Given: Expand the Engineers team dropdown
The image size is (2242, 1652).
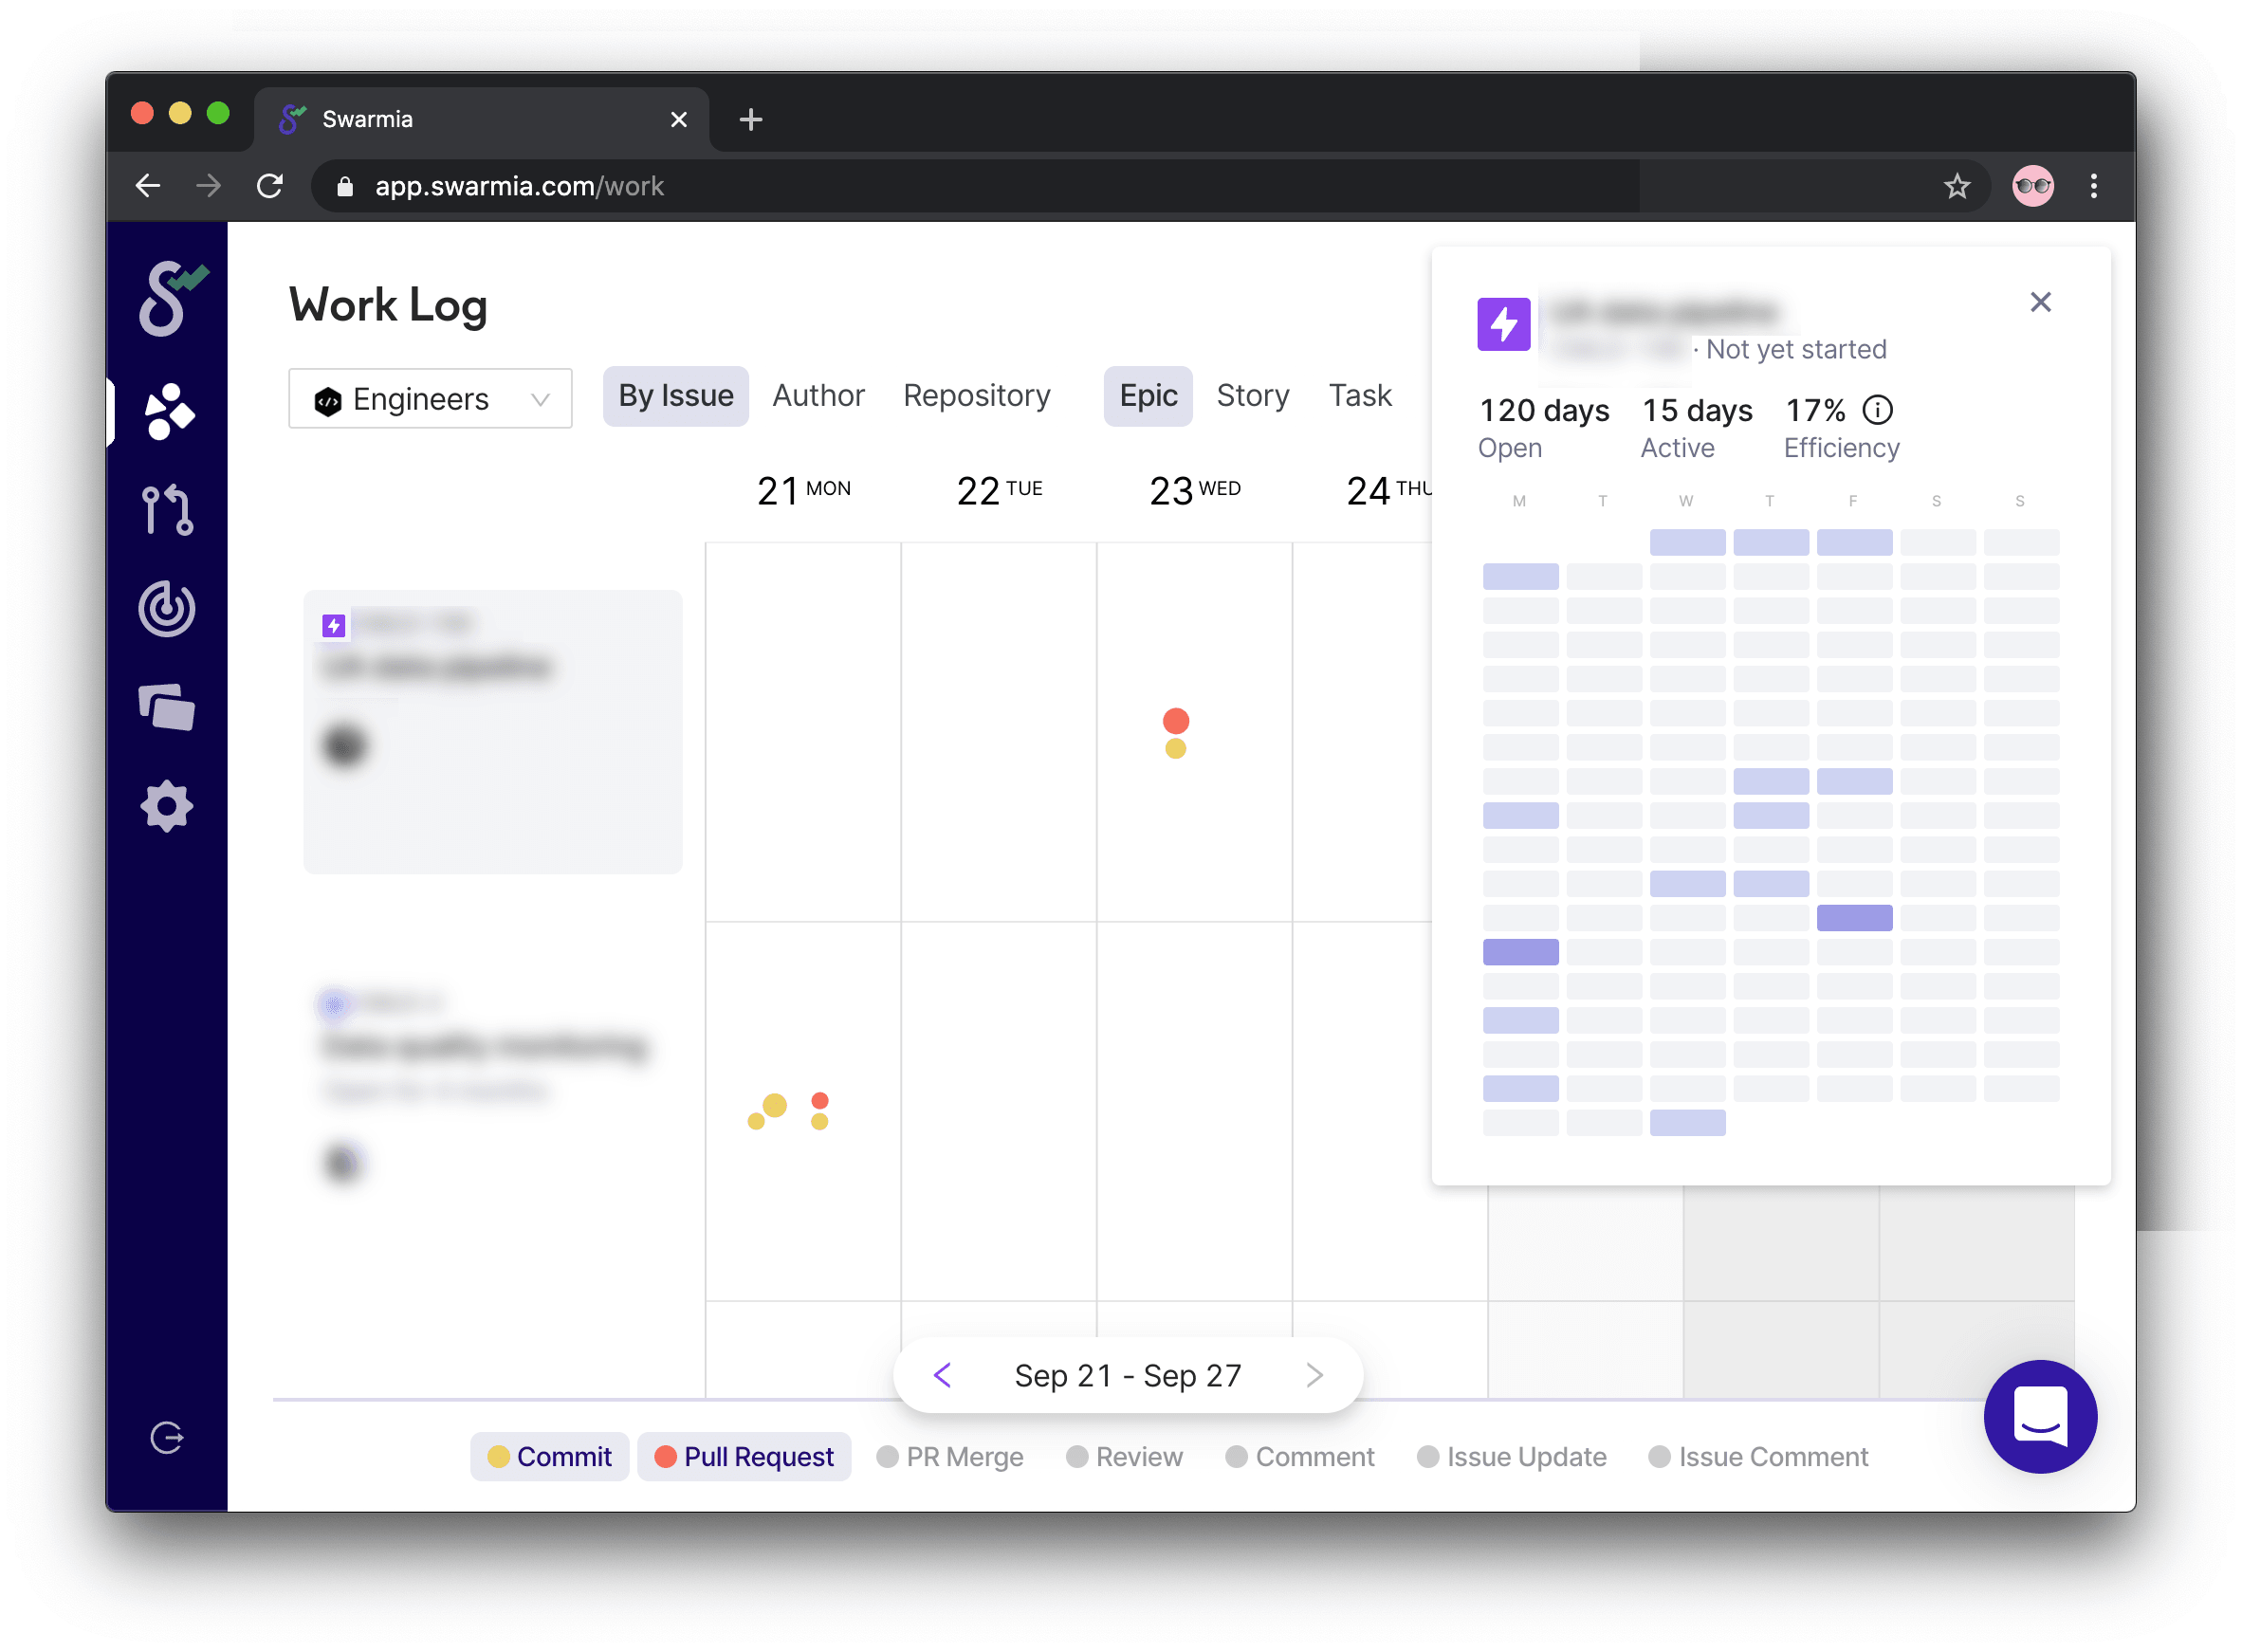Looking at the screenshot, I should (x=430, y=399).
